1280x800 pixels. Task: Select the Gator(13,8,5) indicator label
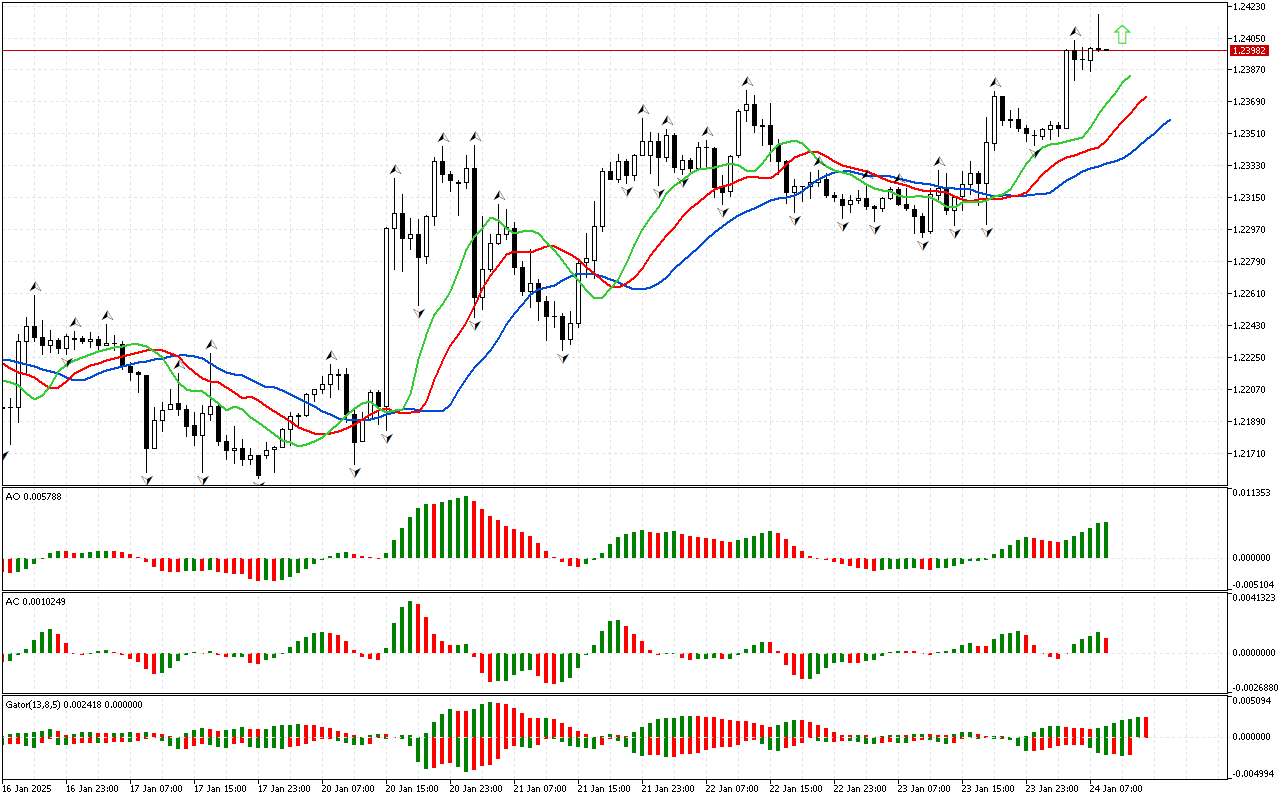point(74,704)
